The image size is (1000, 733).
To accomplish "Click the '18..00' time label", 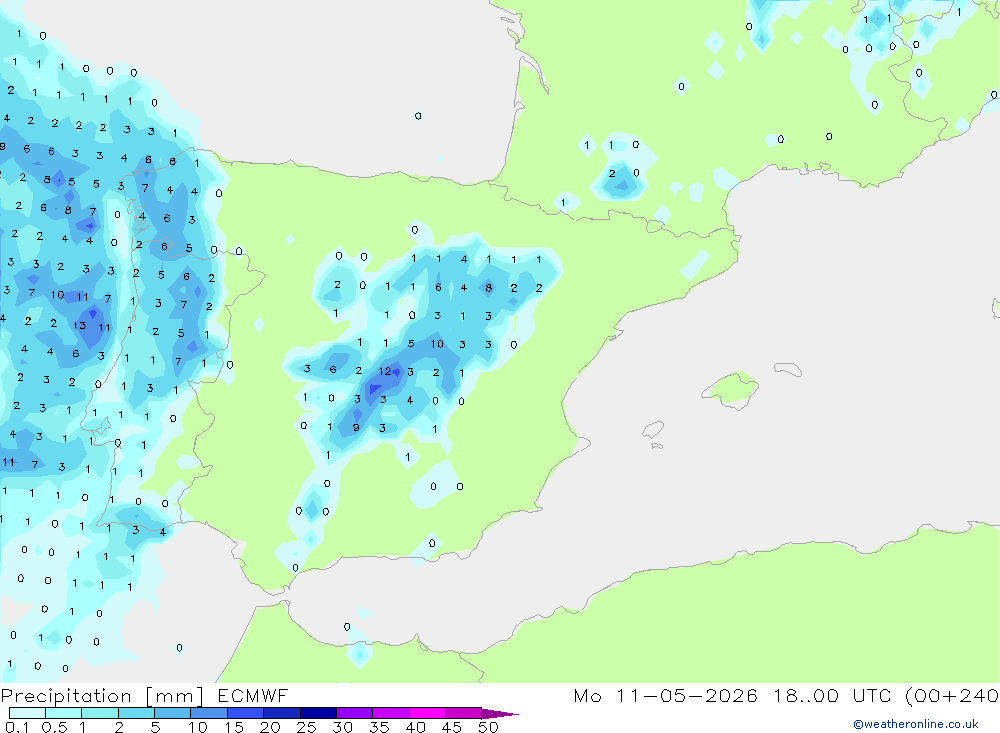I will pos(806,695).
